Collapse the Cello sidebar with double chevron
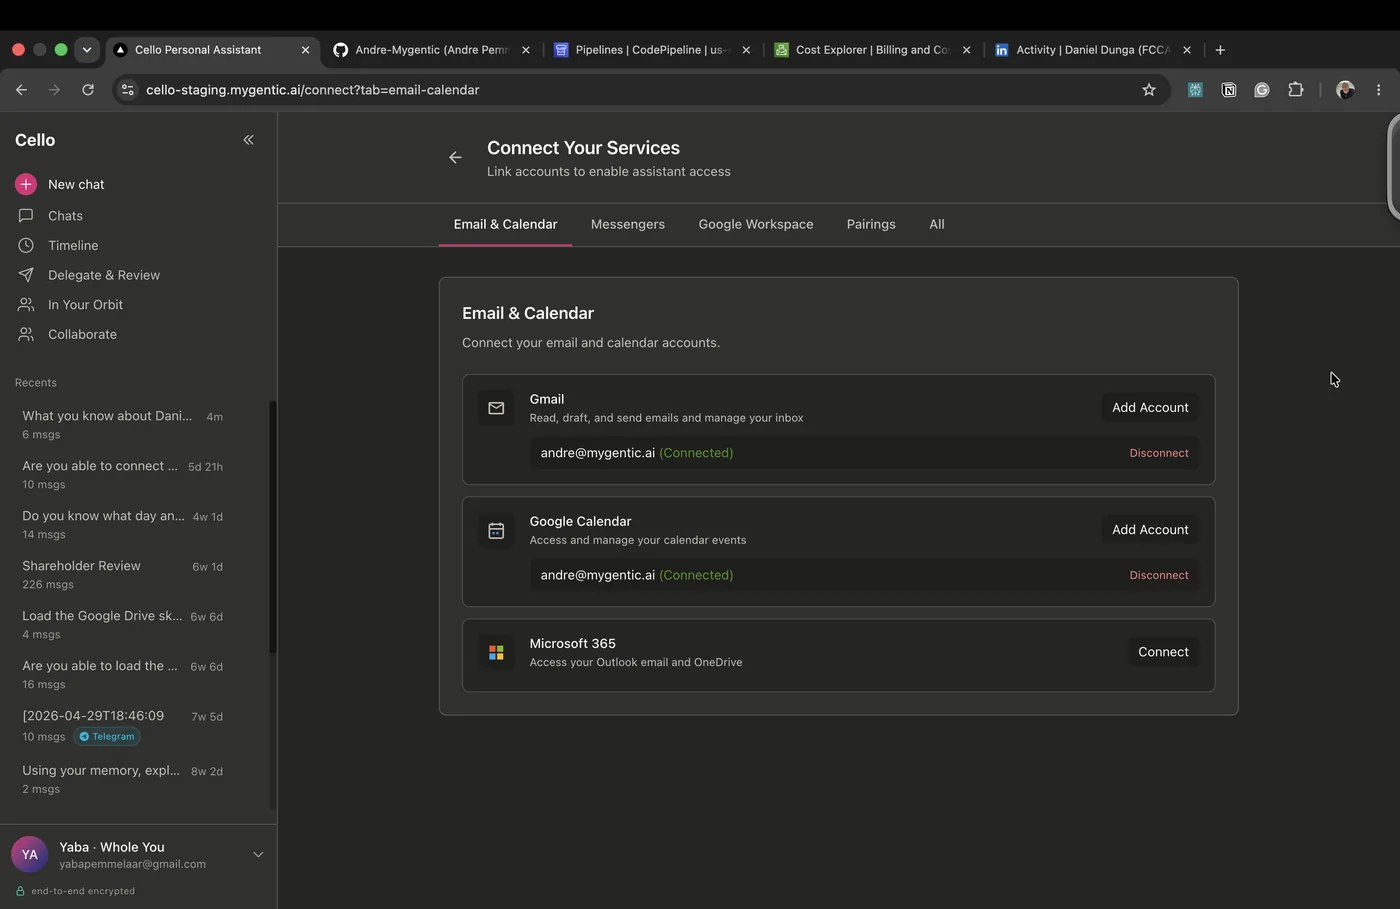The height and width of the screenshot is (909, 1400). [x=248, y=140]
